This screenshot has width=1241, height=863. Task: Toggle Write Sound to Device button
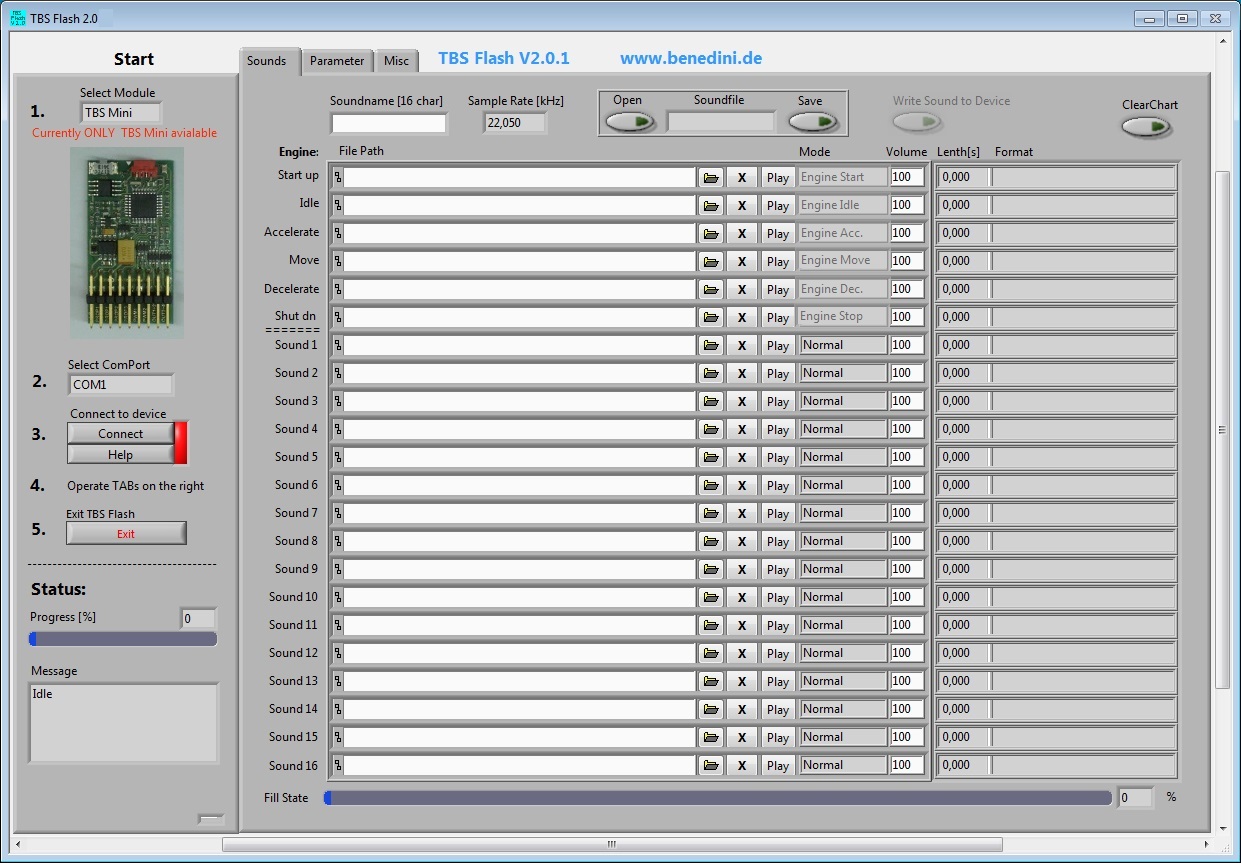point(917,122)
